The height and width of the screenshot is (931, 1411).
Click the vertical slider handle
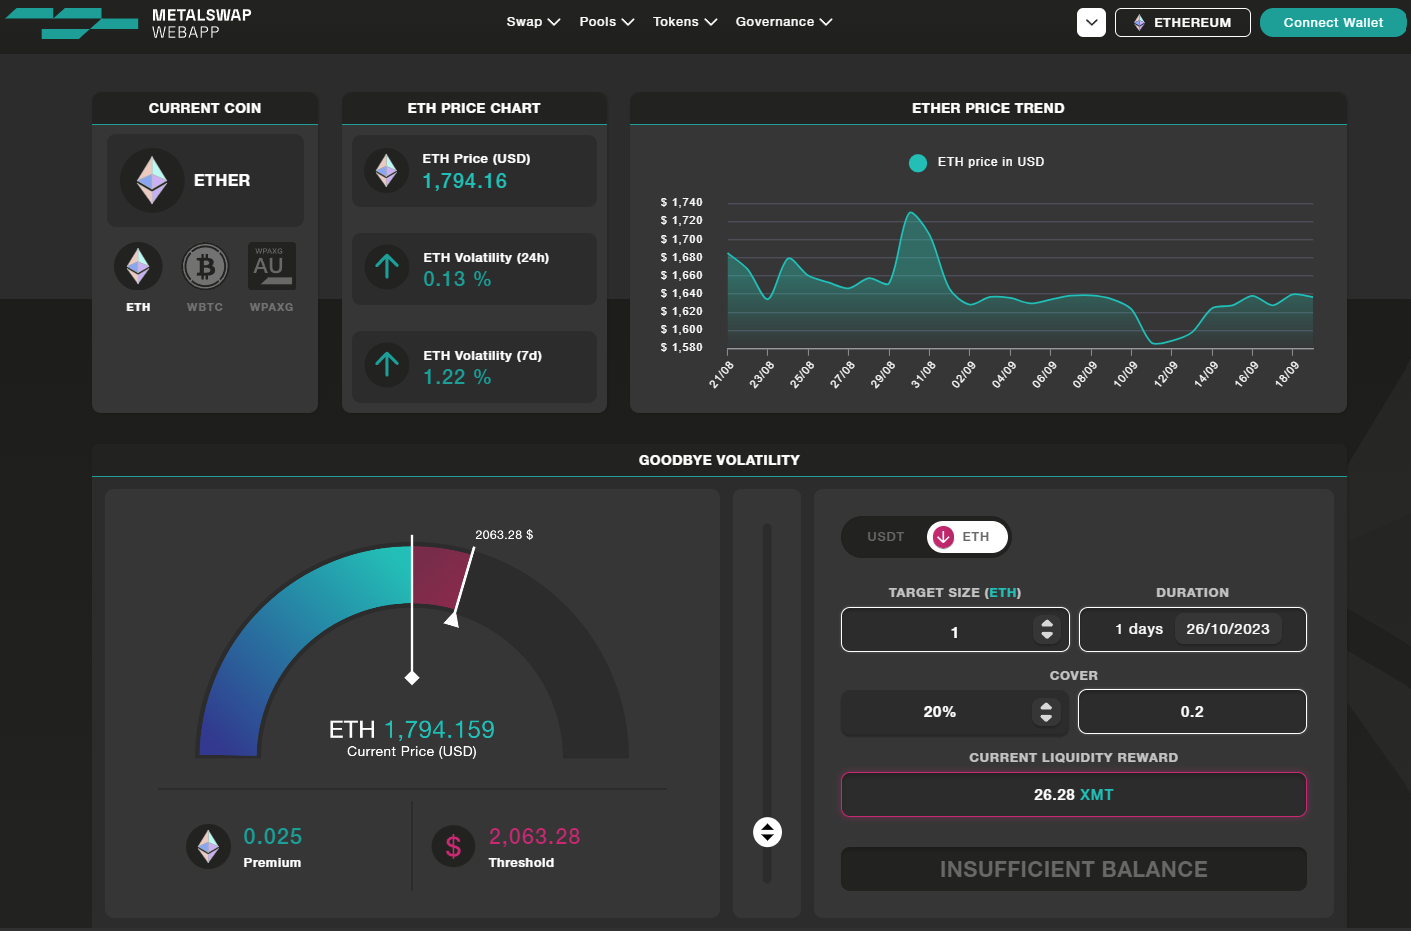[767, 832]
